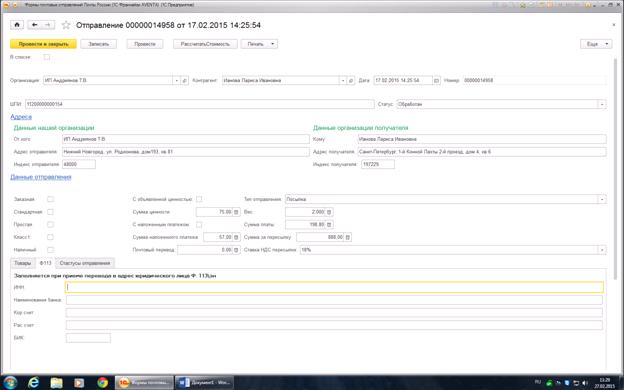Focus the Индекс отправителя field
Image resolution: width=624 pixels, height=390 pixels.
pos(79,164)
